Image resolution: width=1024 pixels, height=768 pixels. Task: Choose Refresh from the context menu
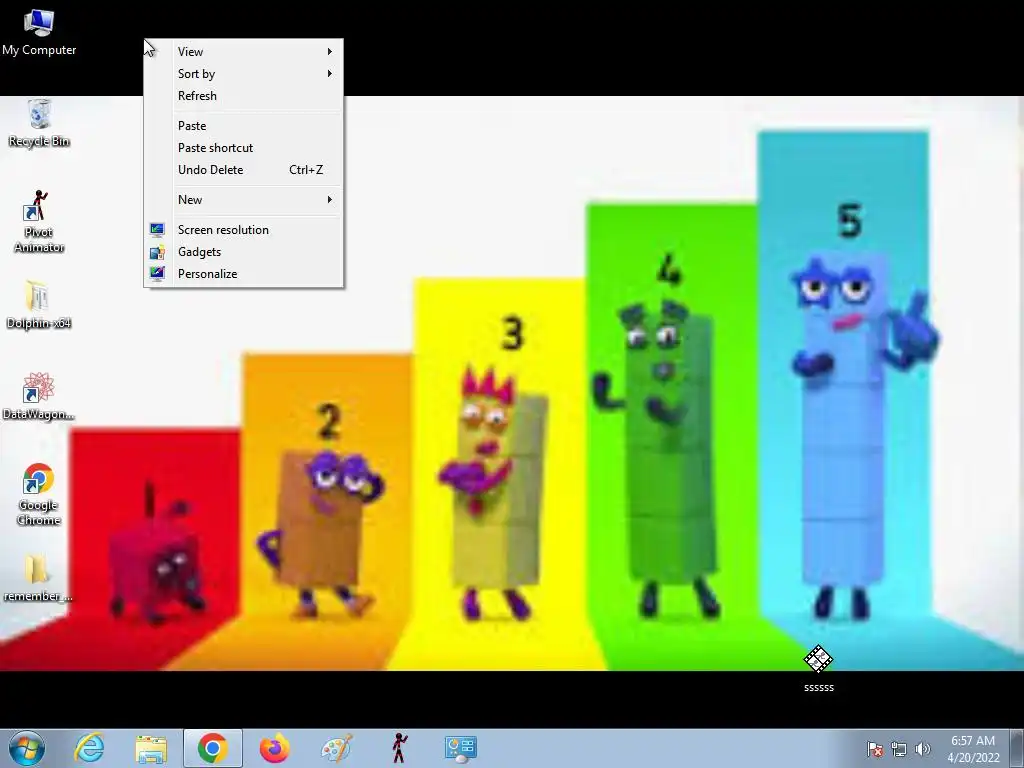(x=244, y=96)
